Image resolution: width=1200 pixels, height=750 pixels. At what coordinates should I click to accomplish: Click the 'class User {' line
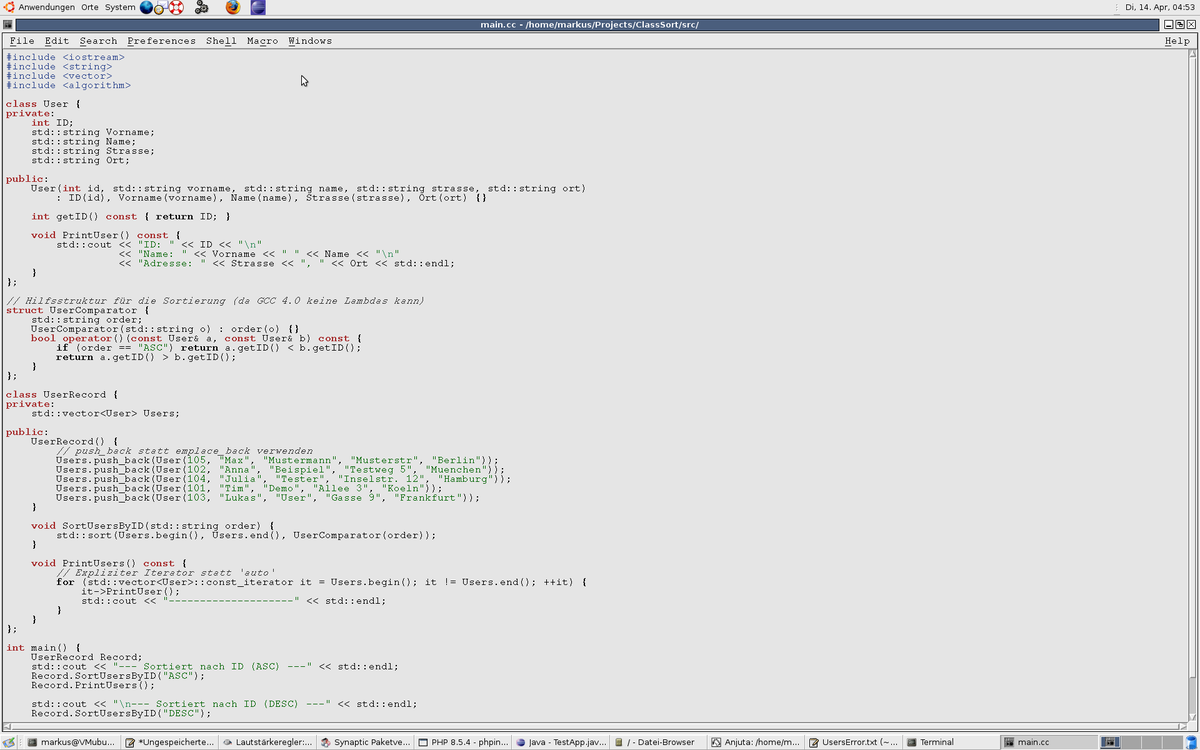coord(43,104)
